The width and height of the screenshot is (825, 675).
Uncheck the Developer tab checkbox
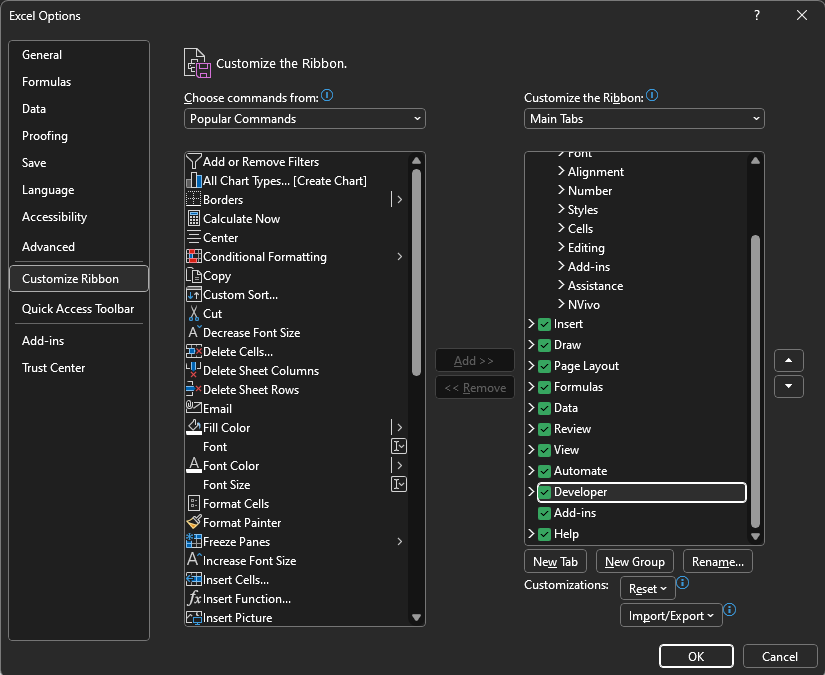pos(545,492)
